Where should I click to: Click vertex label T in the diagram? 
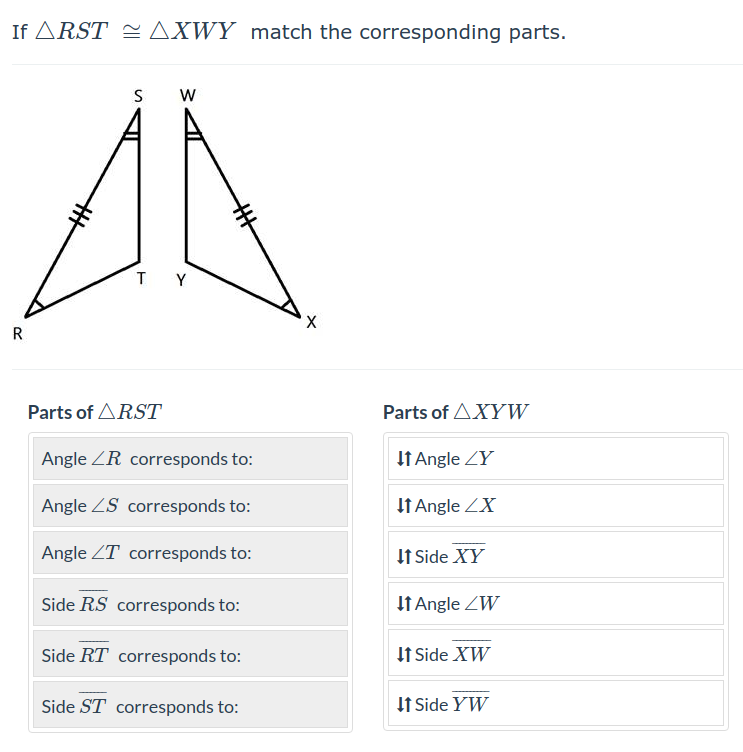tap(141, 279)
